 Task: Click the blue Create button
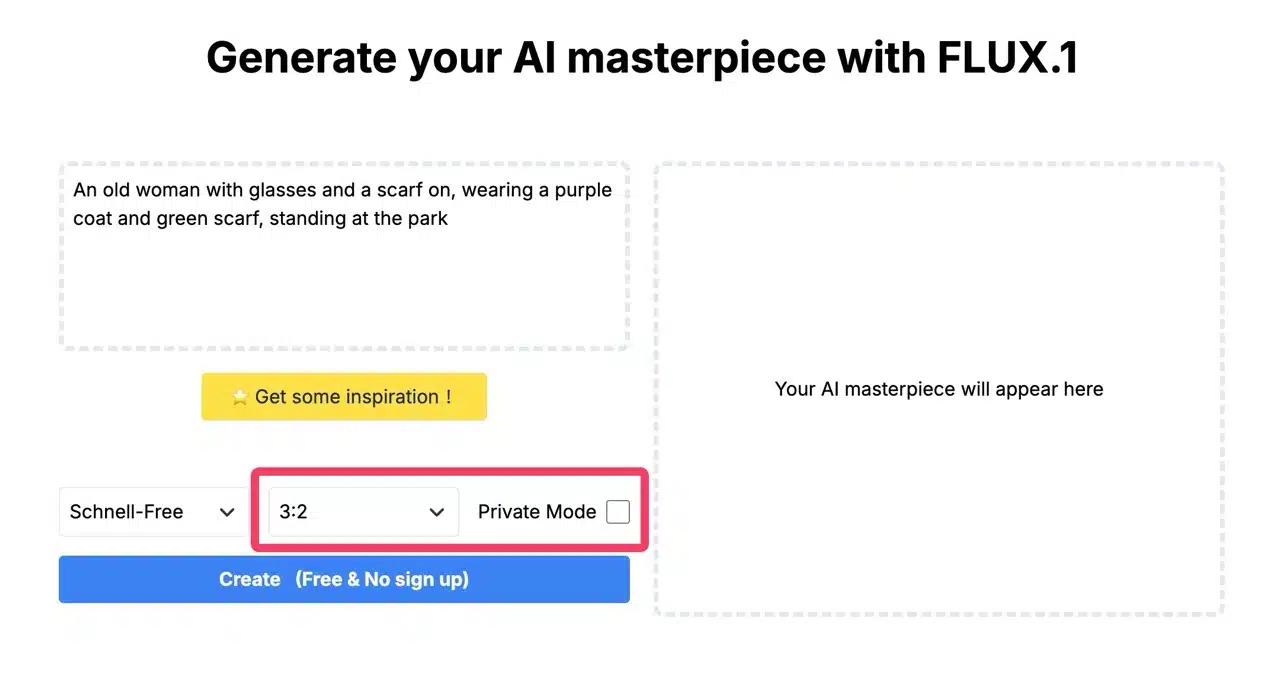coord(344,580)
